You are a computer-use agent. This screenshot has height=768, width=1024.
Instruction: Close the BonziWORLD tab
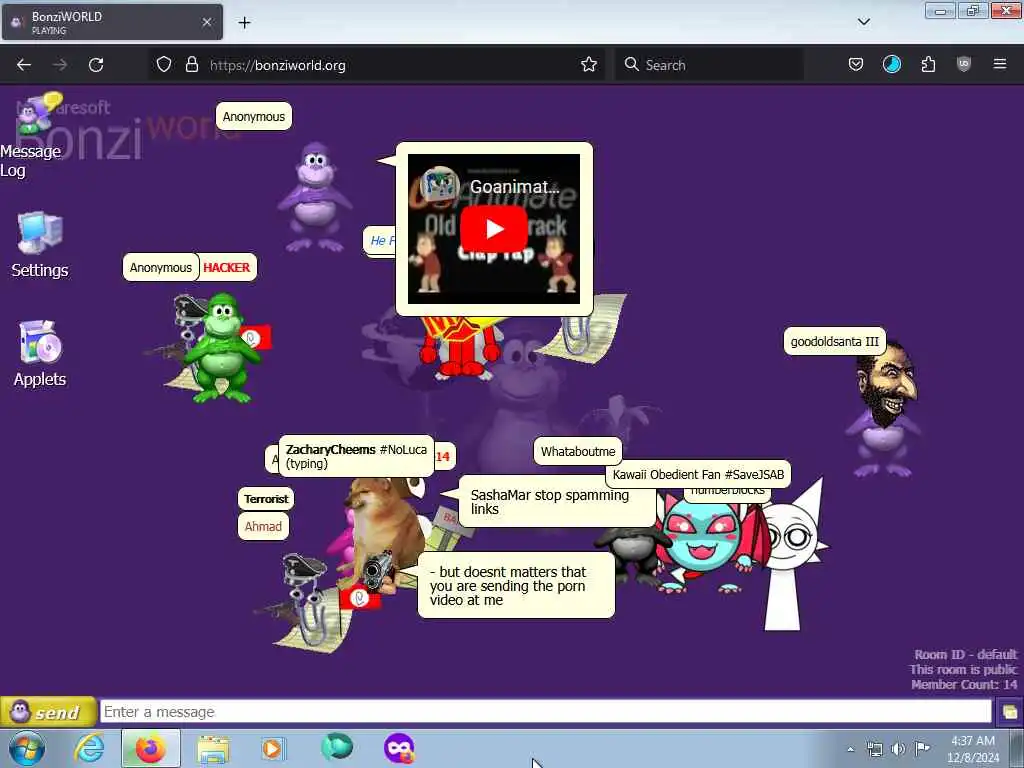(x=207, y=22)
